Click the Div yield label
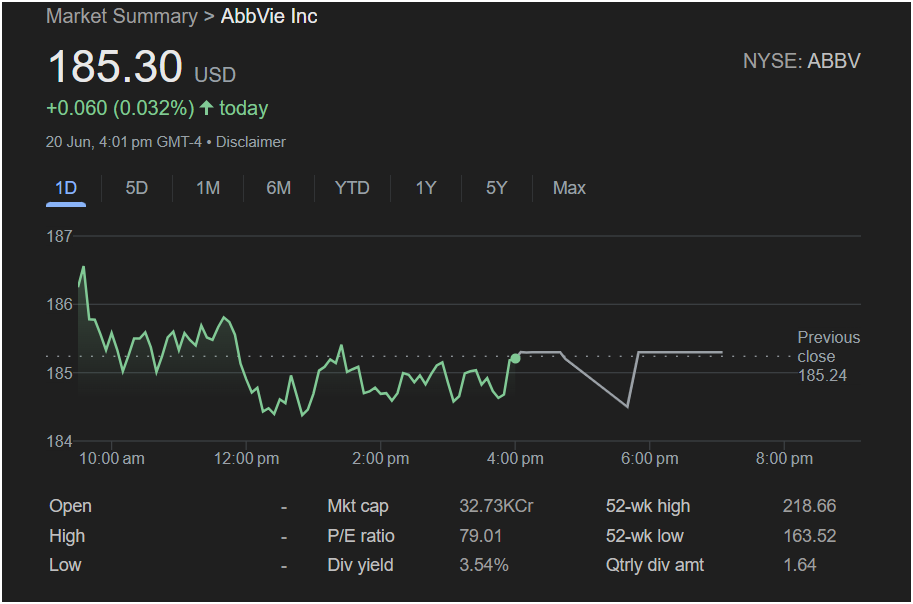 tap(360, 565)
